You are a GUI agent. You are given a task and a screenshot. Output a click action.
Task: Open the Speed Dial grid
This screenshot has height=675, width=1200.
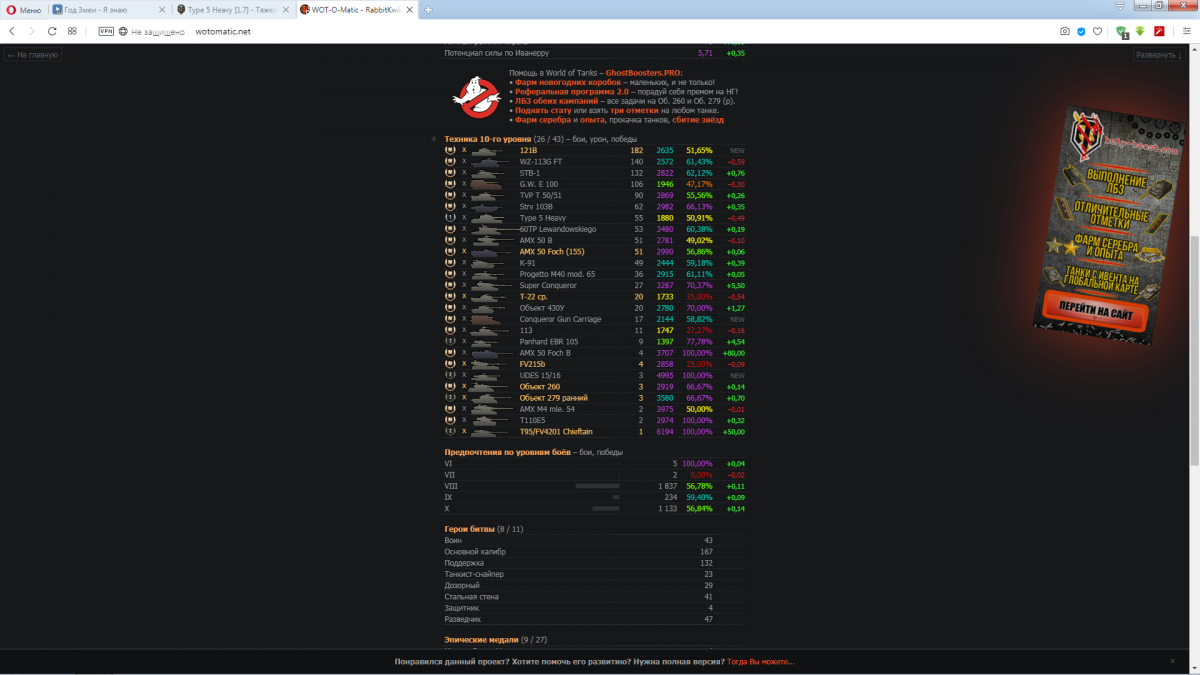click(72, 31)
